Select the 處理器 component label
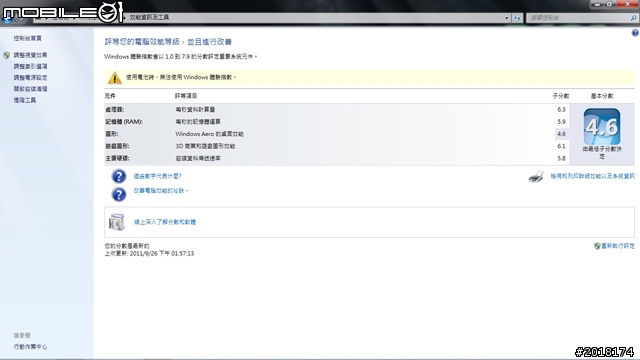 coord(115,109)
